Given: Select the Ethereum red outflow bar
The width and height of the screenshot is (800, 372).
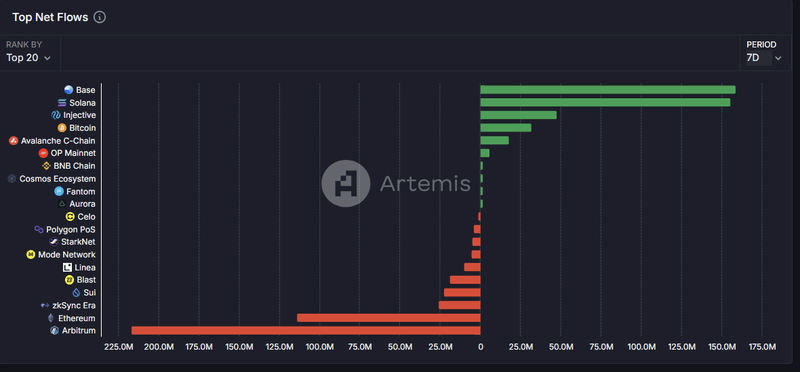Looking at the screenshot, I should click(x=389, y=318).
